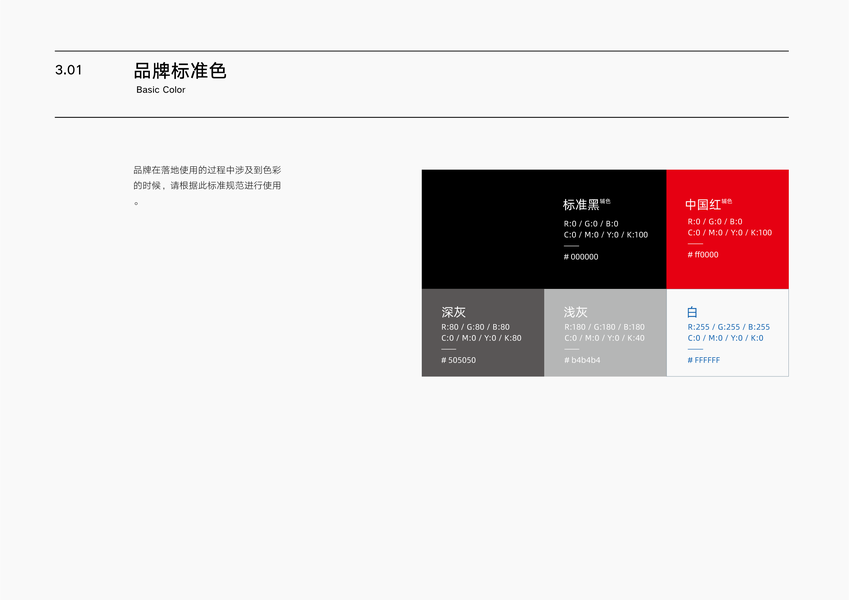
Task: Click the text C:0 / M:0 / Y:0 / K:80
Action: 481,338
